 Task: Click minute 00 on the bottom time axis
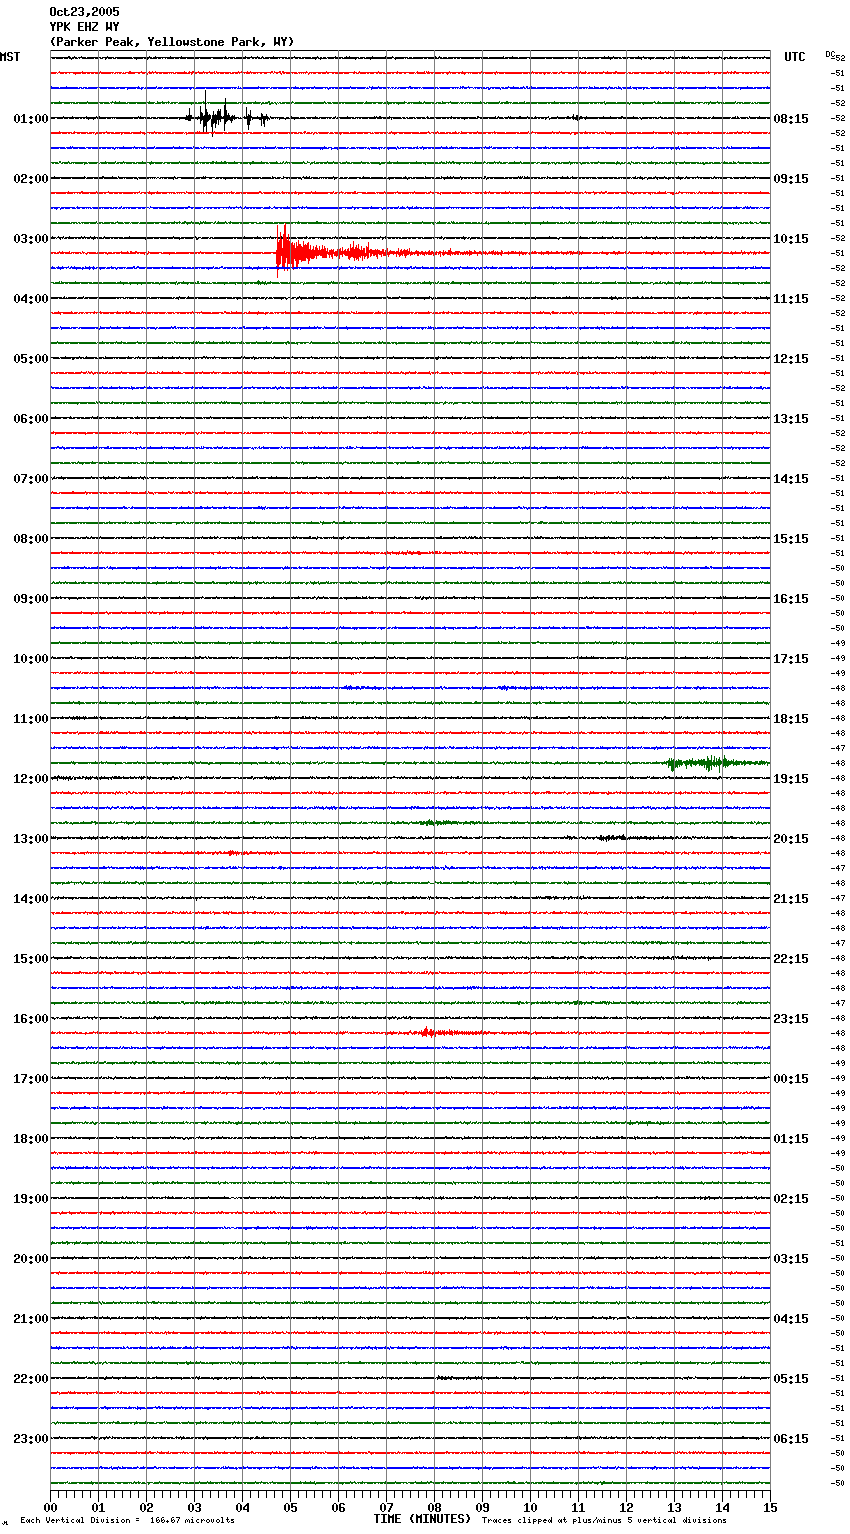pyautogui.click(x=50, y=1507)
